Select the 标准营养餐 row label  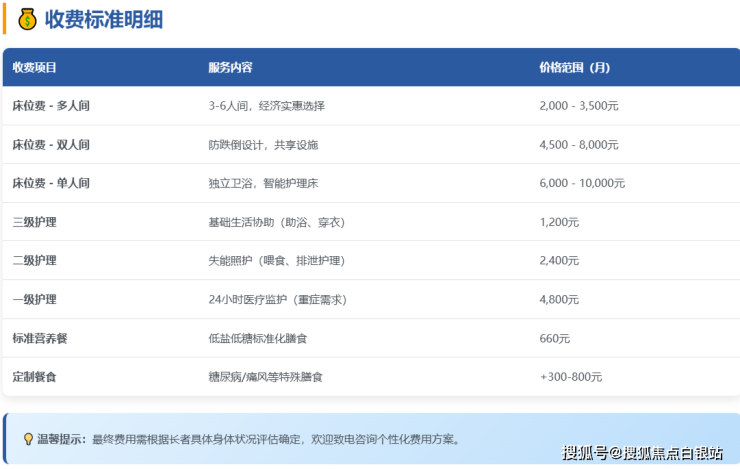click(40, 339)
